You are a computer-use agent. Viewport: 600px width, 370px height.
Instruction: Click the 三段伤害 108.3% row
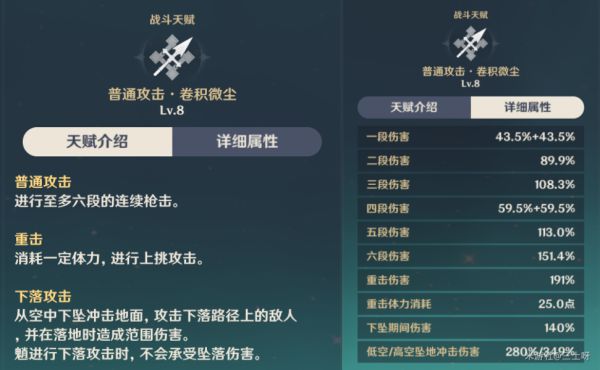point(471,184)
